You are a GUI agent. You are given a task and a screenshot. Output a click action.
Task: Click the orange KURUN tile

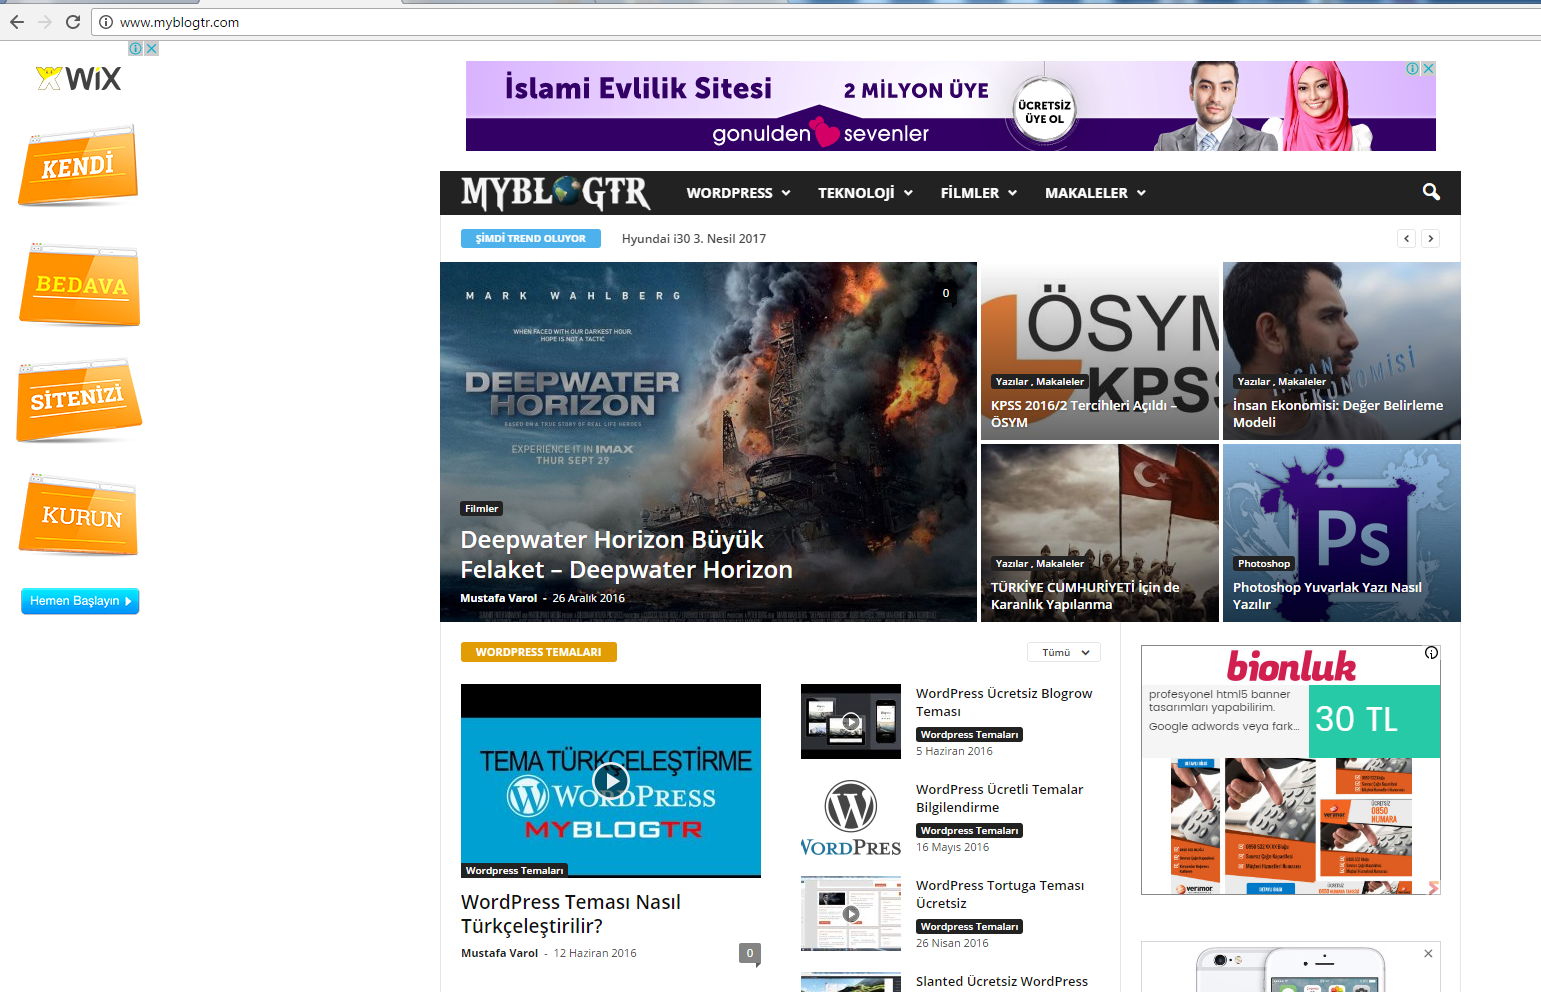coord(79,515)
